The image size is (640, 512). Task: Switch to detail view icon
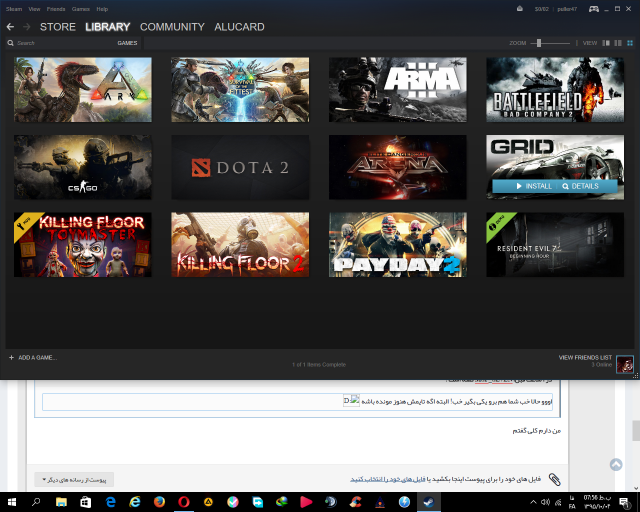606,43
